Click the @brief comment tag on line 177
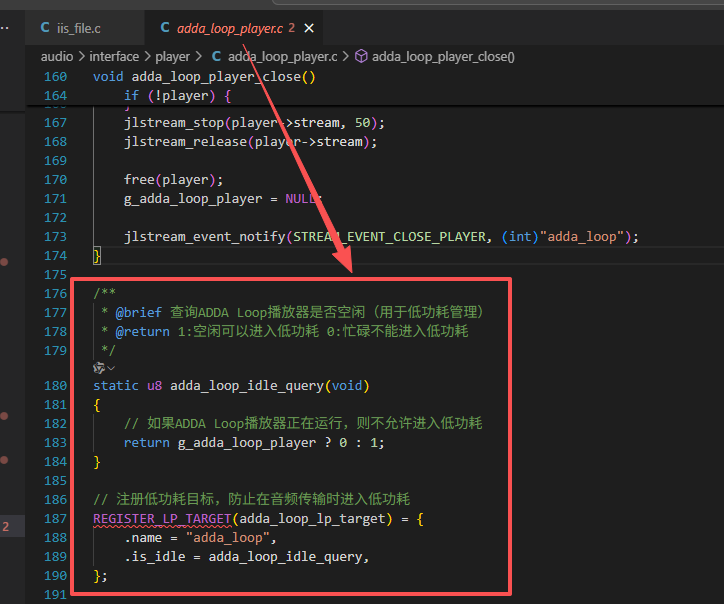724x604 pixels. [x=139, y=313]
